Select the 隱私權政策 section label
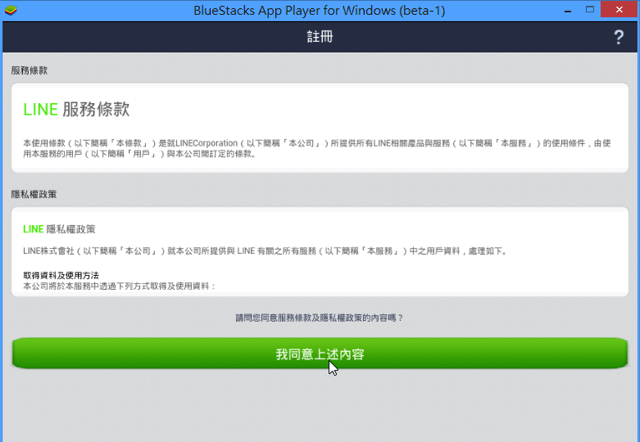Screen dimensions: 640x442 tap(36, 194)
